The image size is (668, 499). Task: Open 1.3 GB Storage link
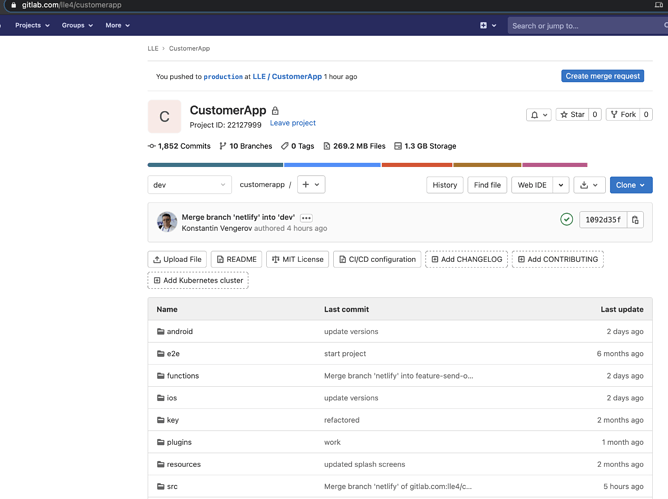(x=425, y=146)
